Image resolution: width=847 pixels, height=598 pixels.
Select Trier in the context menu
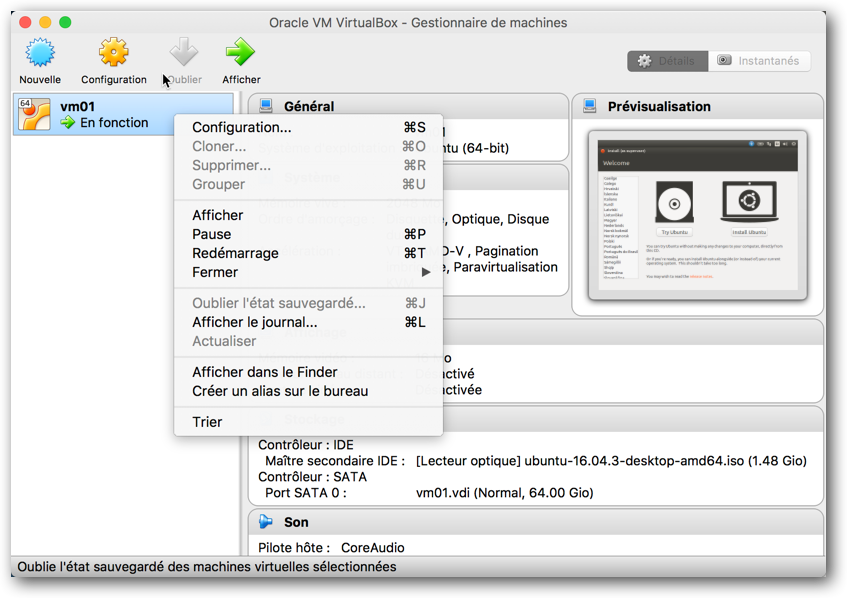tap(308, 422)
